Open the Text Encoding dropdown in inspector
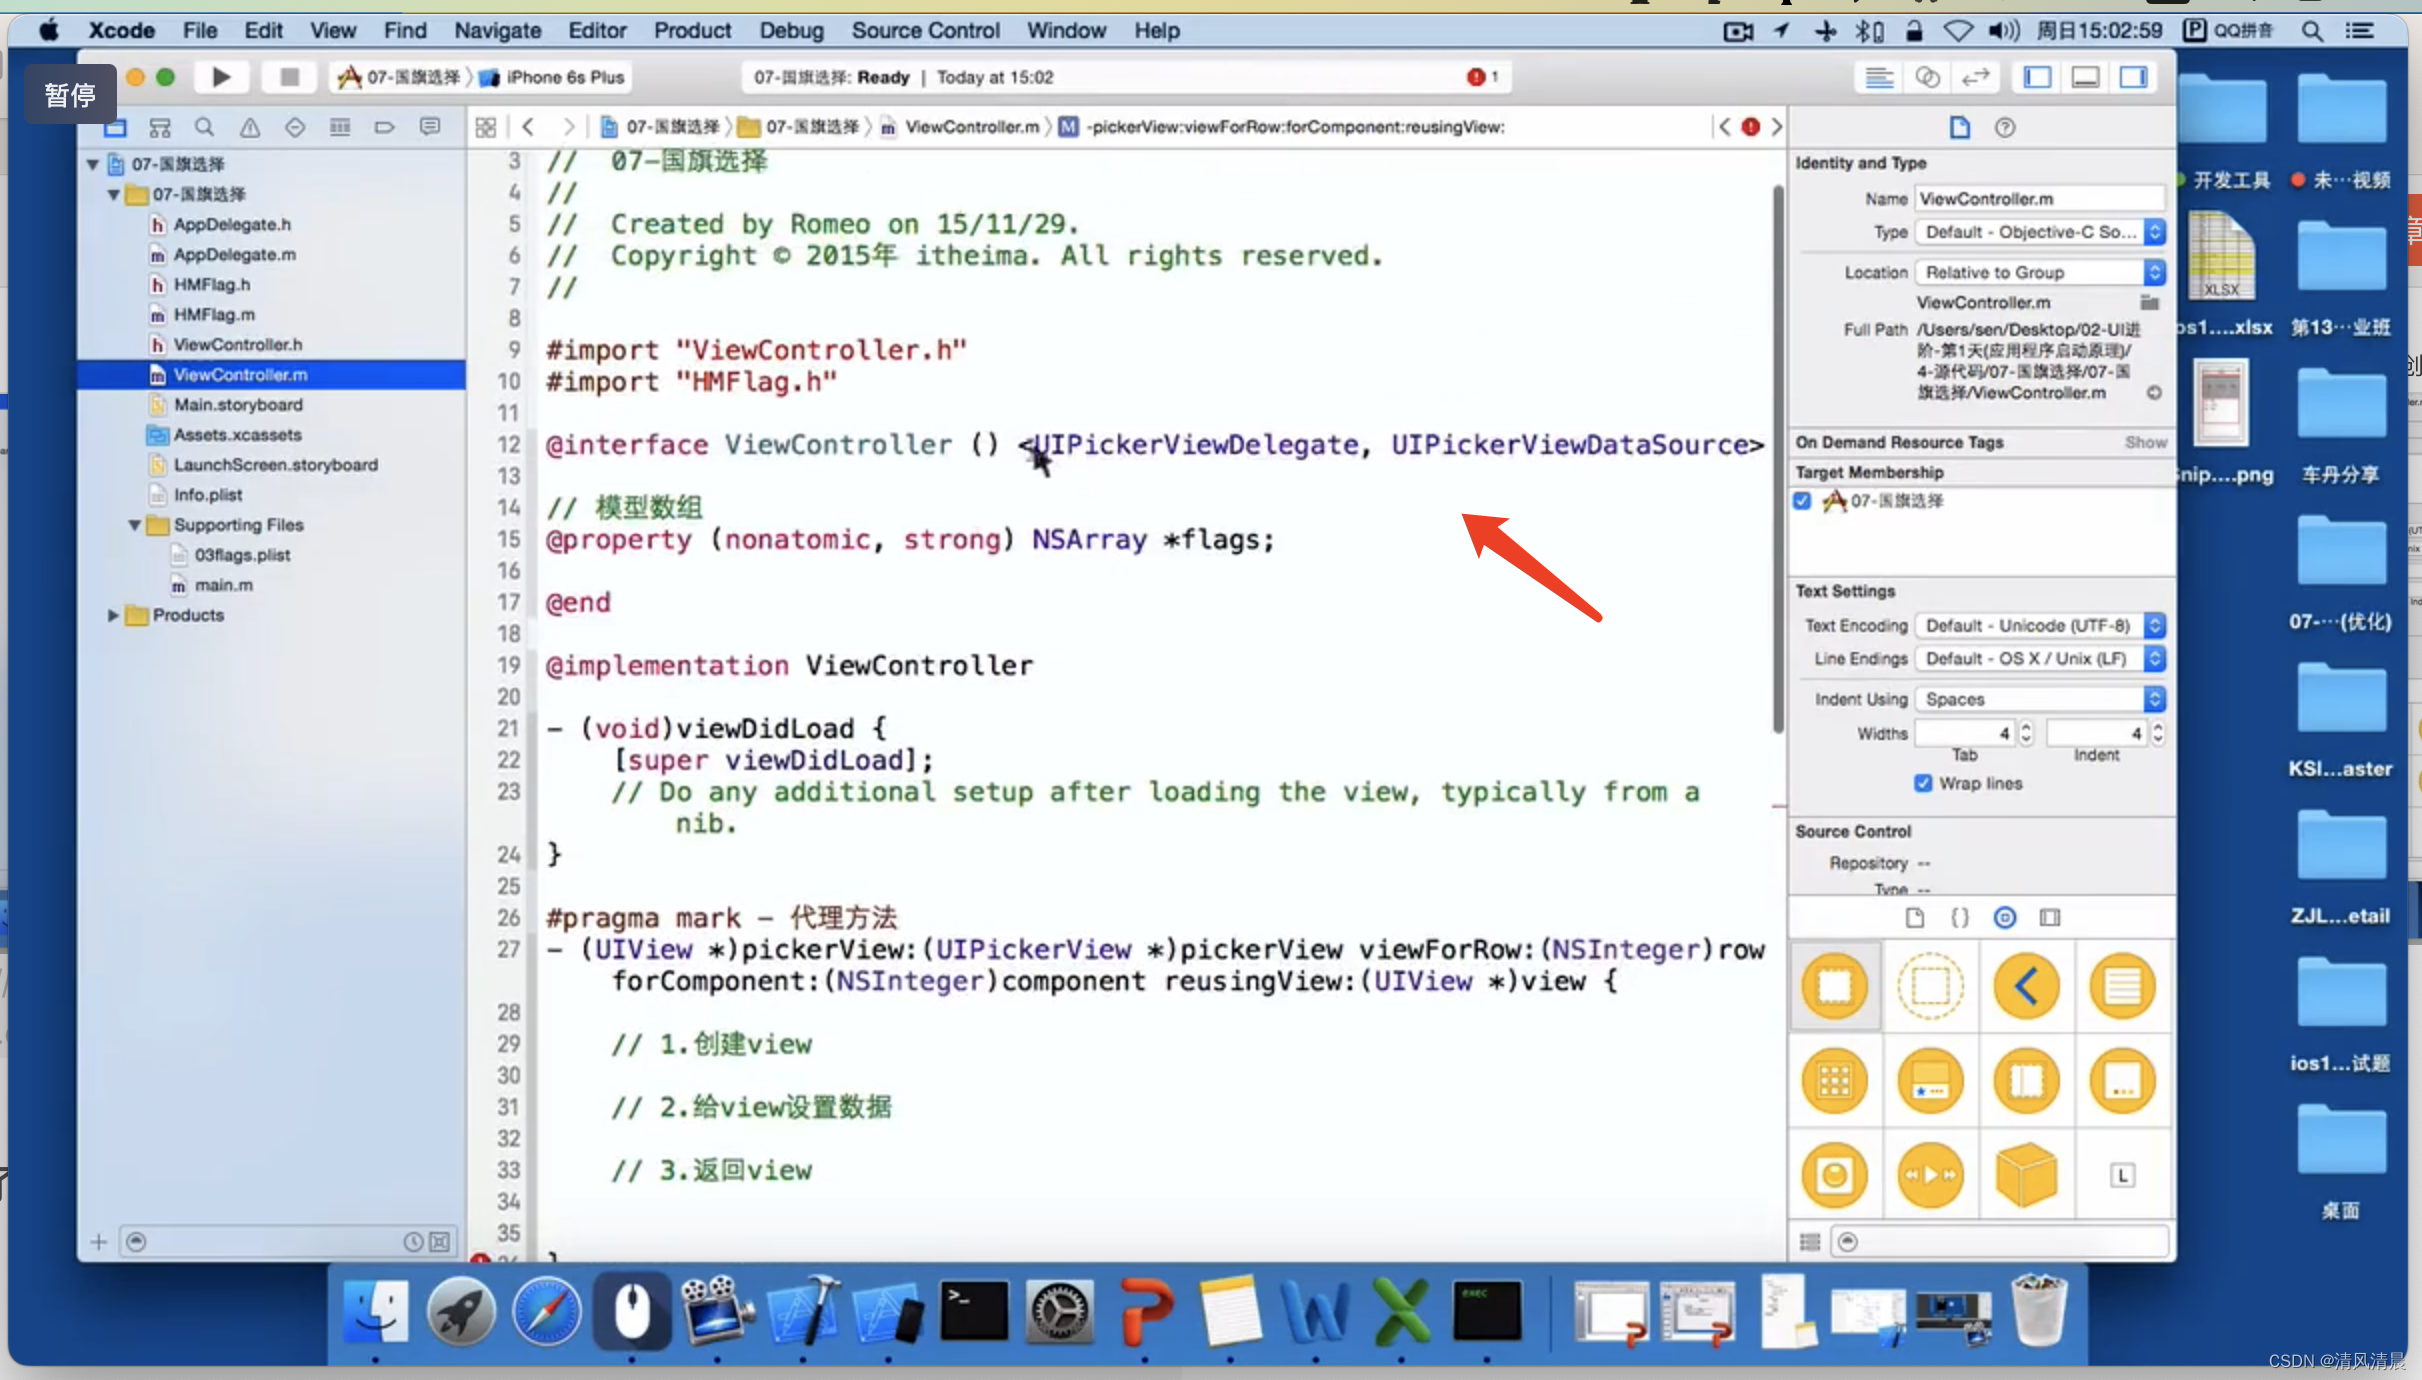The width and height of the screenshot is (2422, 1380). (2036, 623)
